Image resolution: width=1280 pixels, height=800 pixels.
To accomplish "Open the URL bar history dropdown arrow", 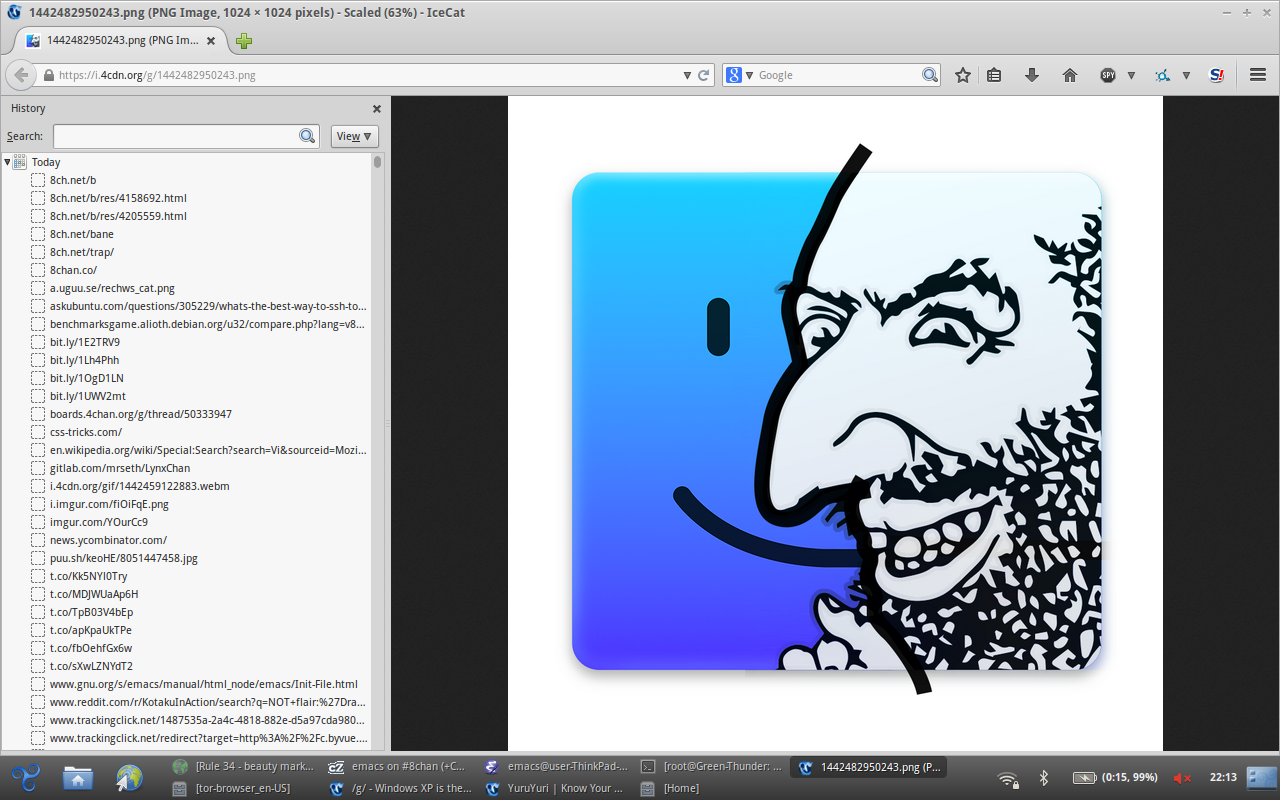I will point(687,75).
